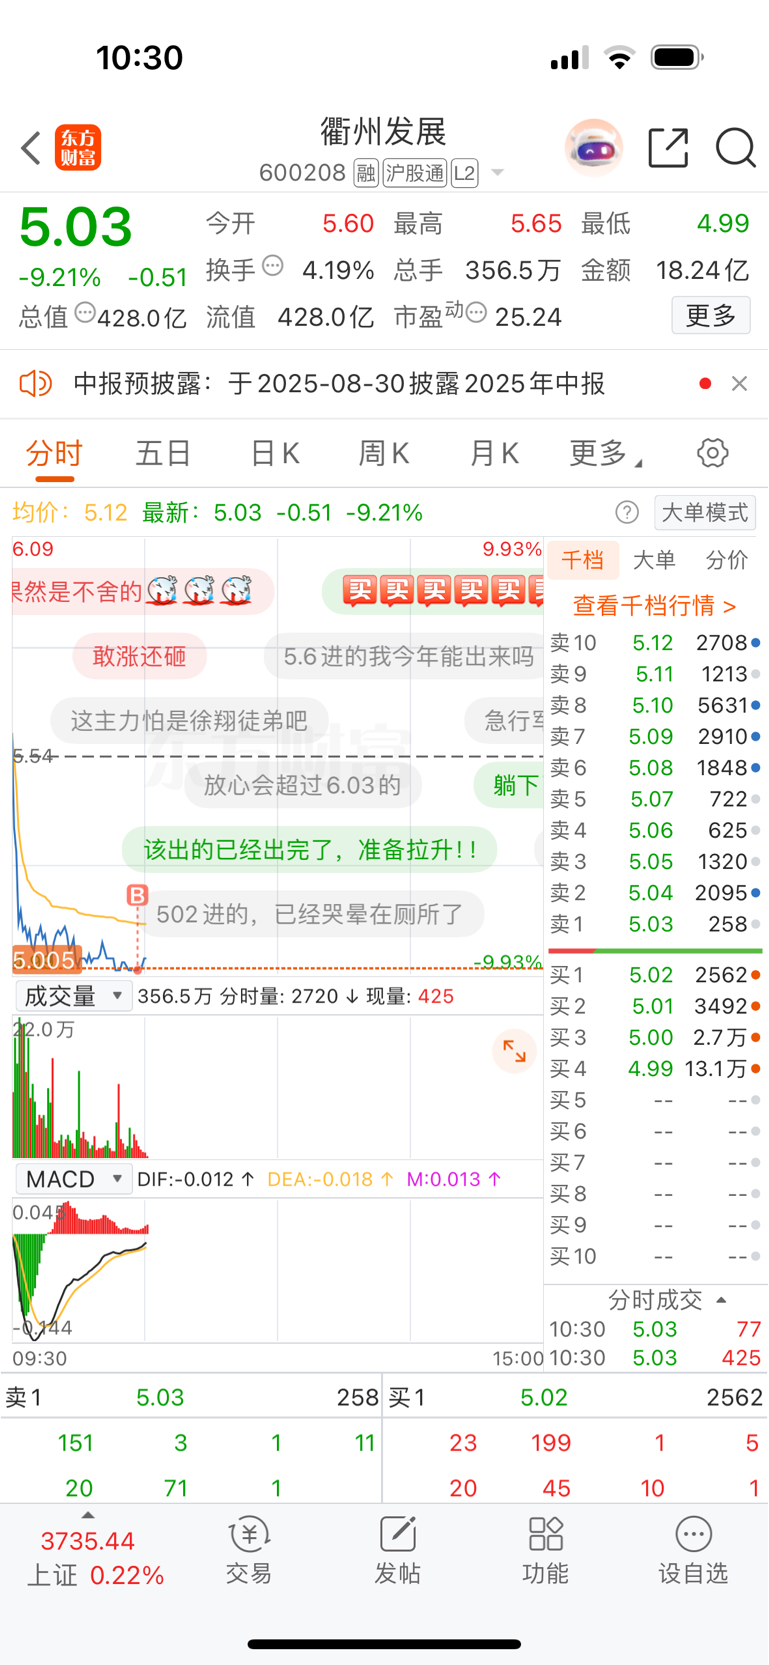Tap info icon beside 换手
The image size is (769, 1665).
(273, 266)
